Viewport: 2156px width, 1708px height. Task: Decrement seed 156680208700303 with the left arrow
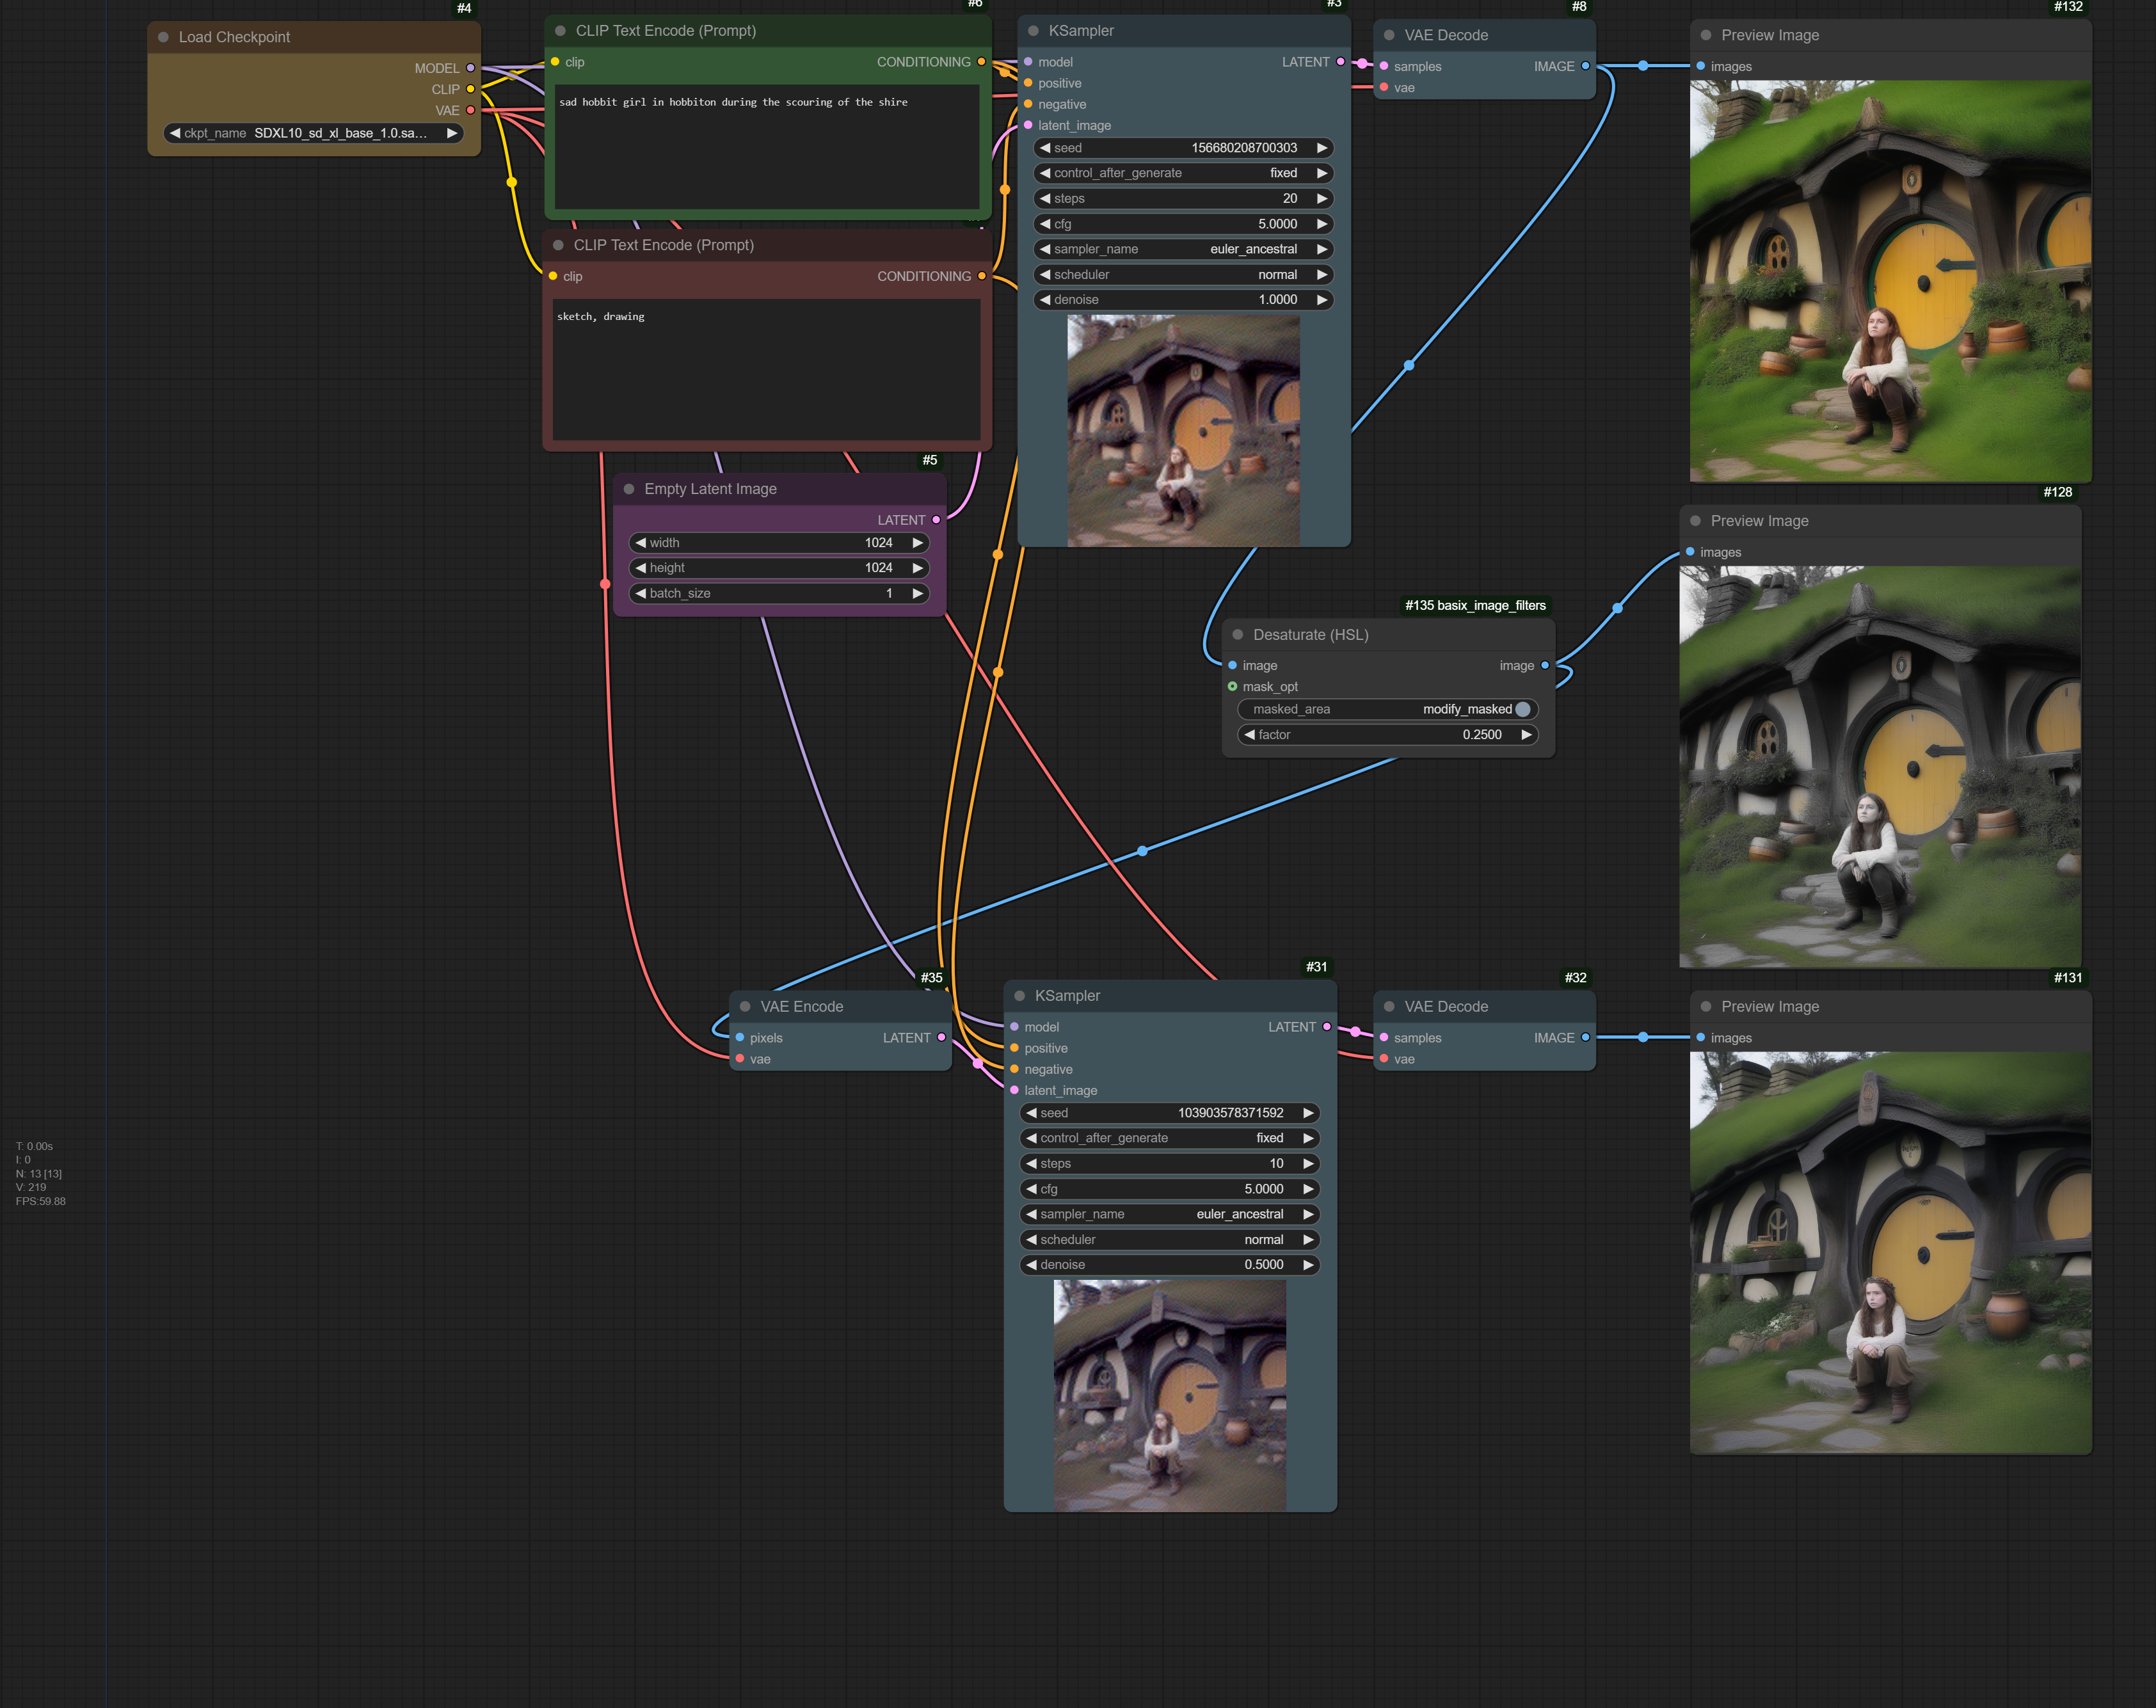click(x=1045, y=147)
